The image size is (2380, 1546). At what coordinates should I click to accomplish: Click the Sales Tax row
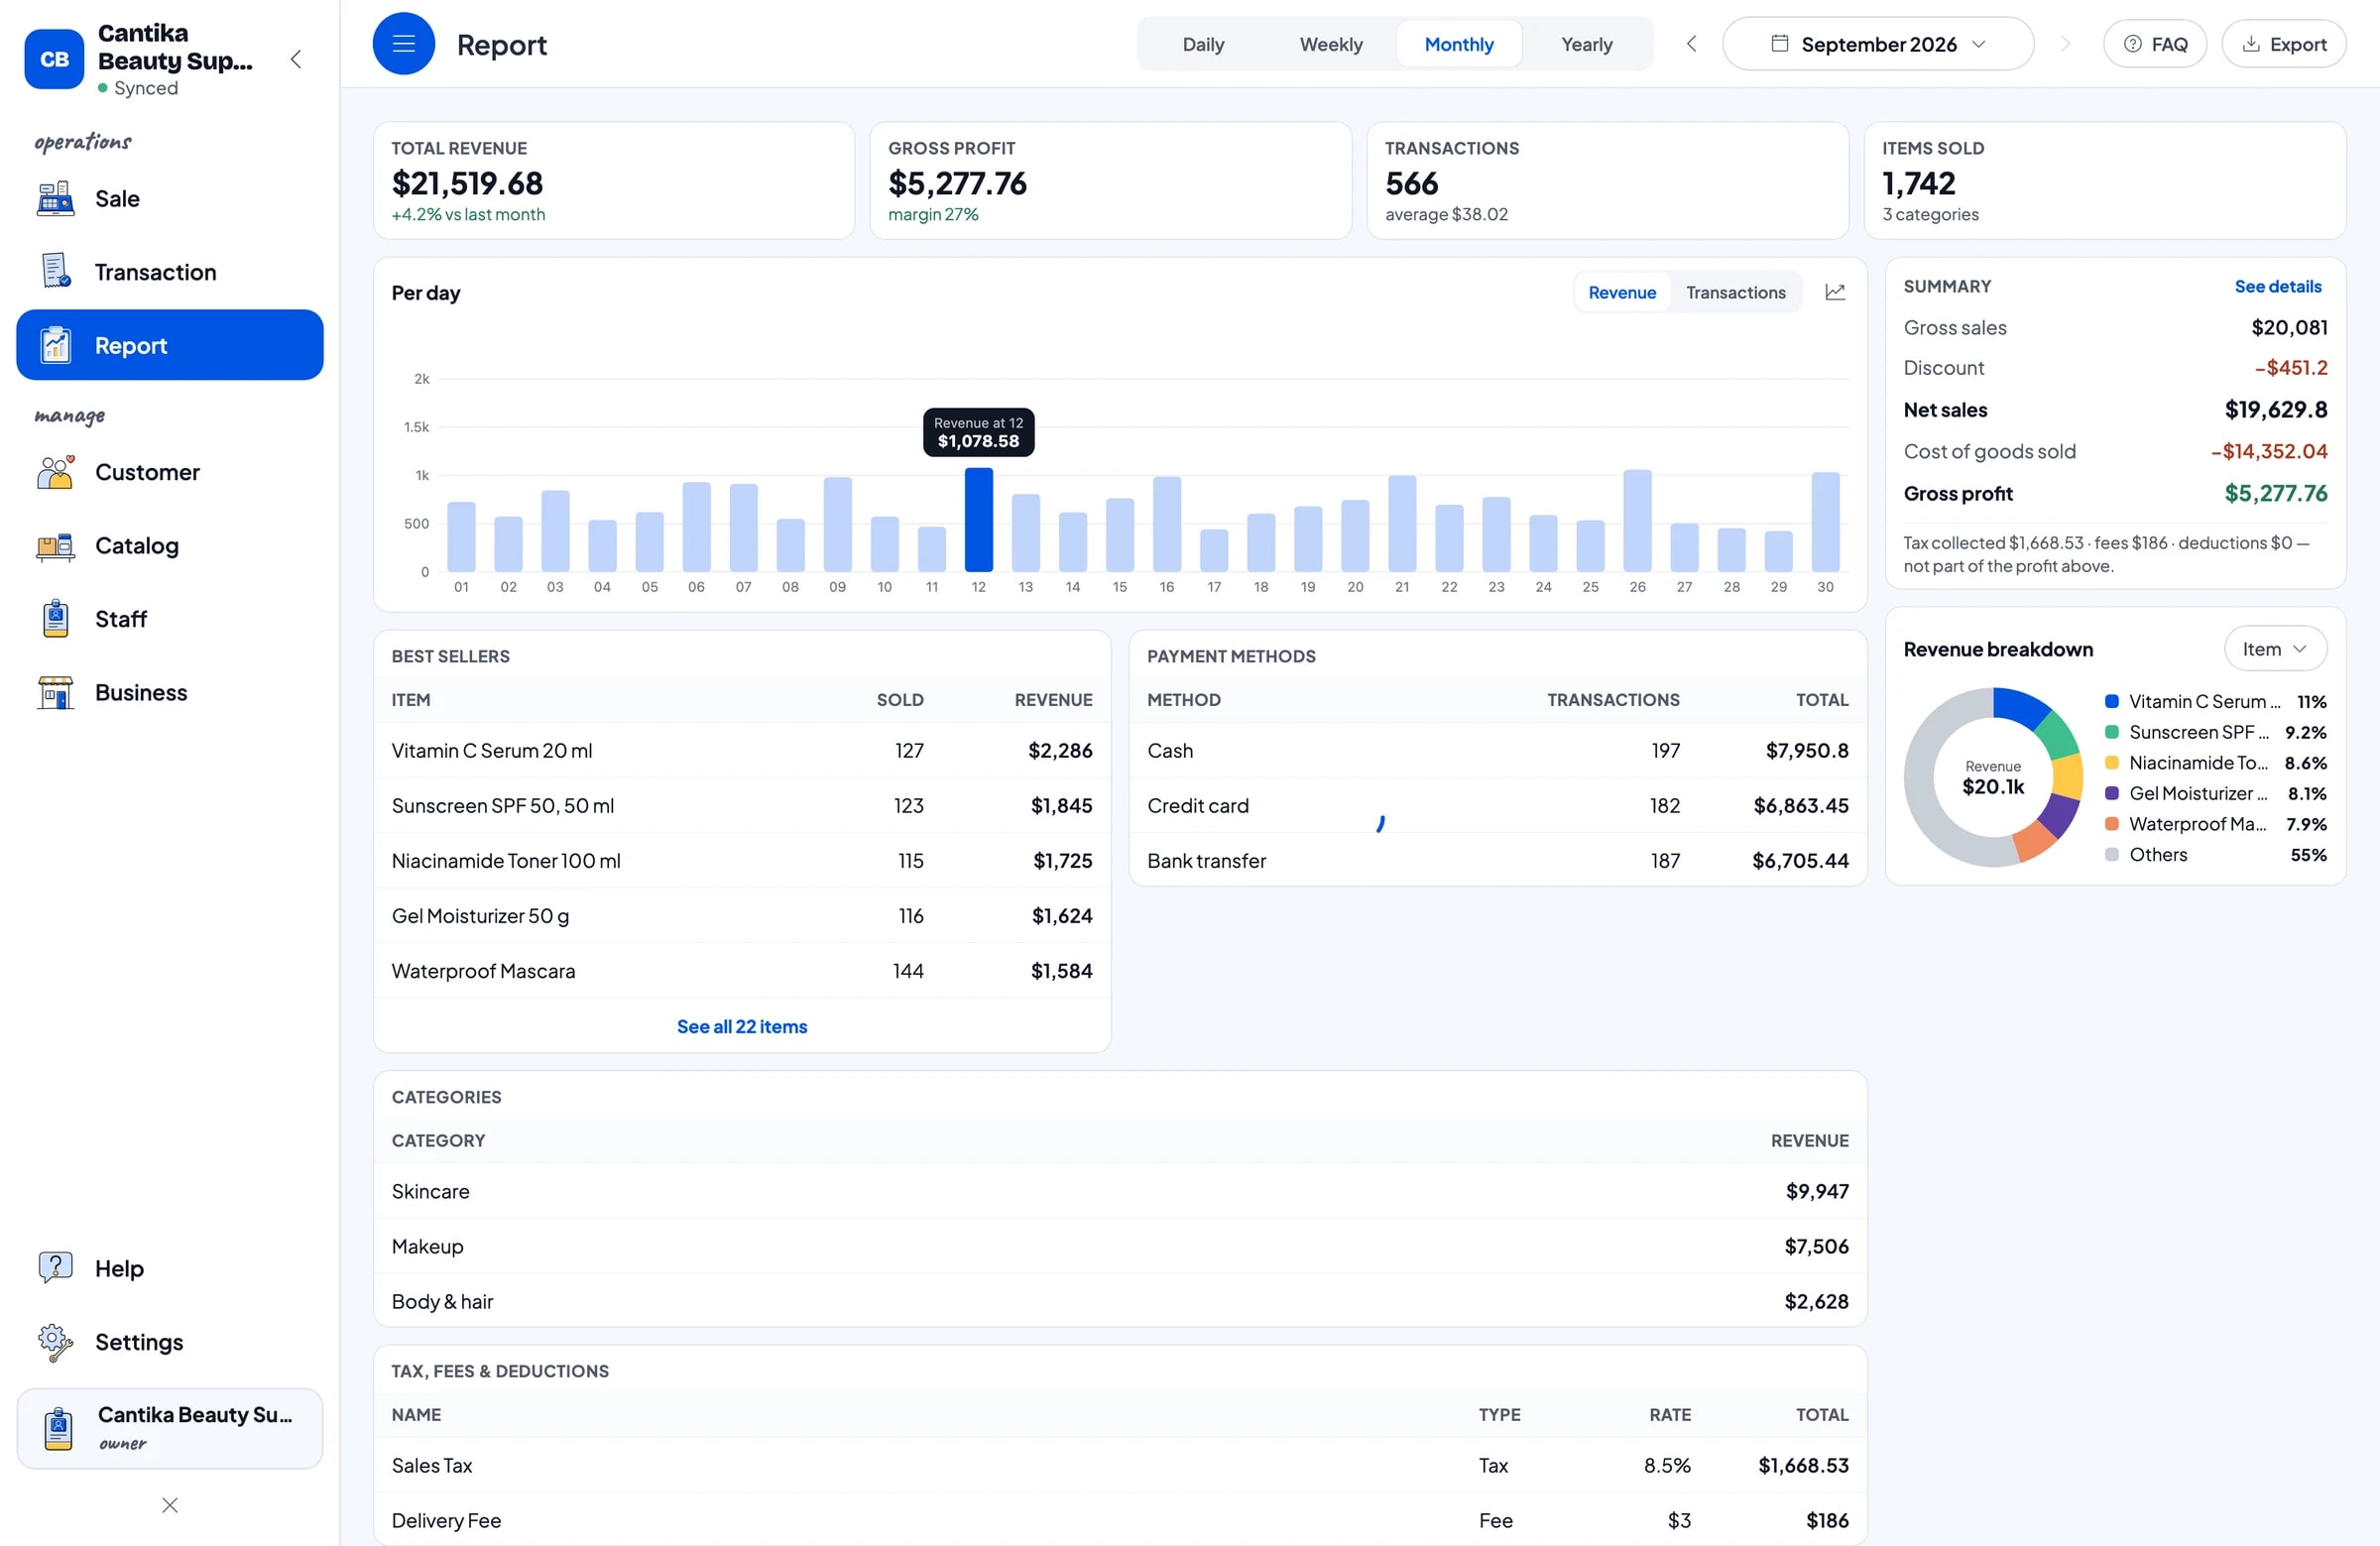(1120, 1465)
